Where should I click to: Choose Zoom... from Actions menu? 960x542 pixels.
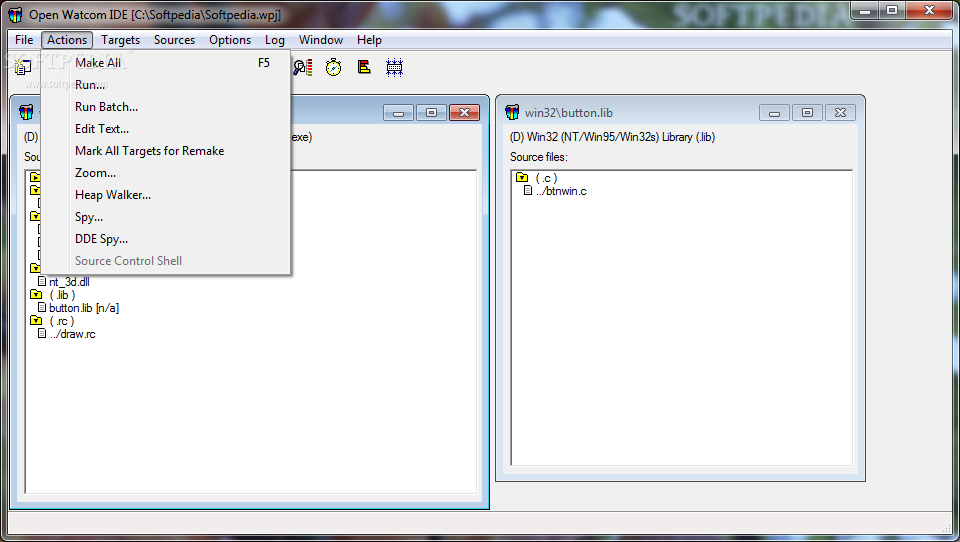point(165,173)
